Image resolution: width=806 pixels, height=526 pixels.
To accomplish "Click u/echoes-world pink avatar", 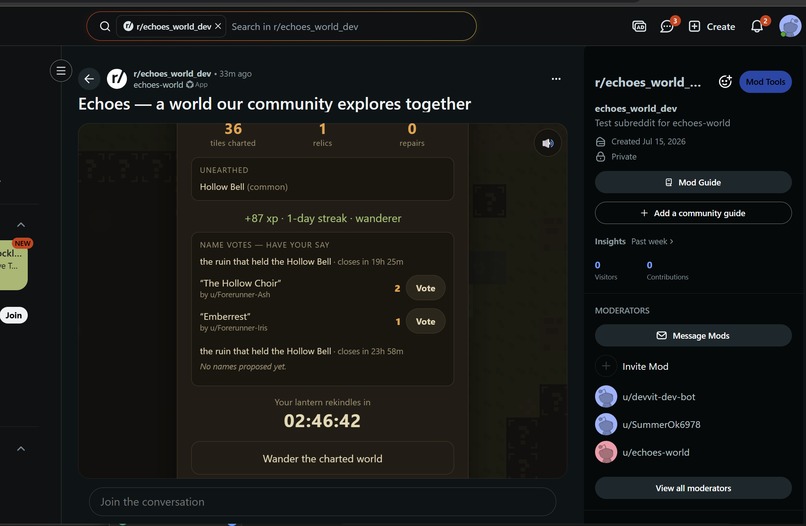I will pos(606,452).
